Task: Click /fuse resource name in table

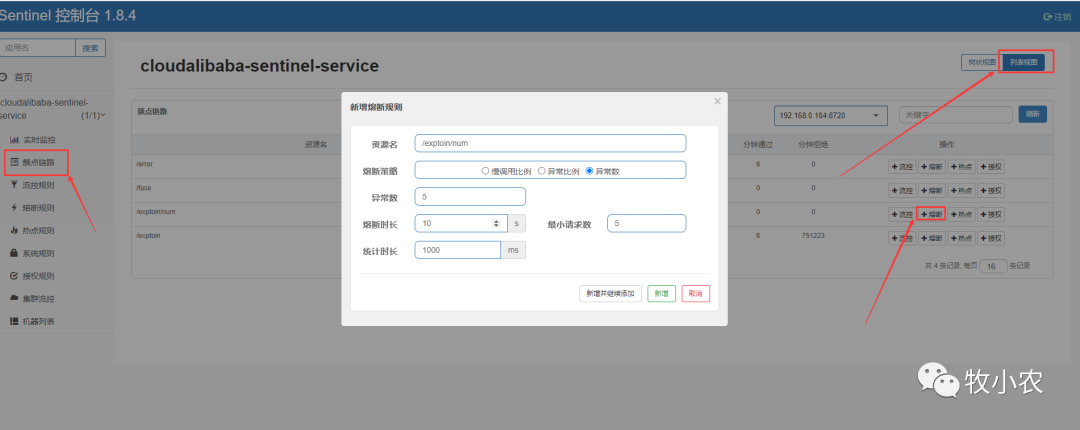Action: pyautogui.click(x=144, y=188)
